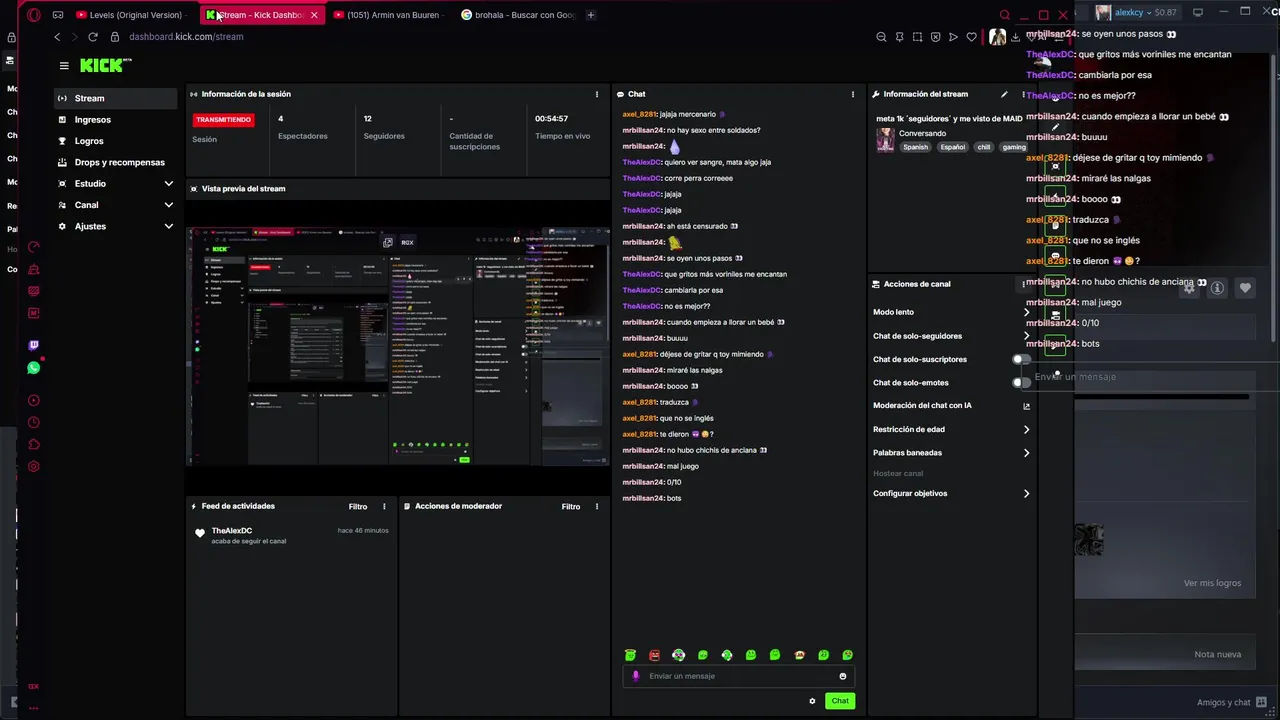Open Twitch in Opera sidebar
This screenshot has width=1280, height=720.
tap(34, 345)
